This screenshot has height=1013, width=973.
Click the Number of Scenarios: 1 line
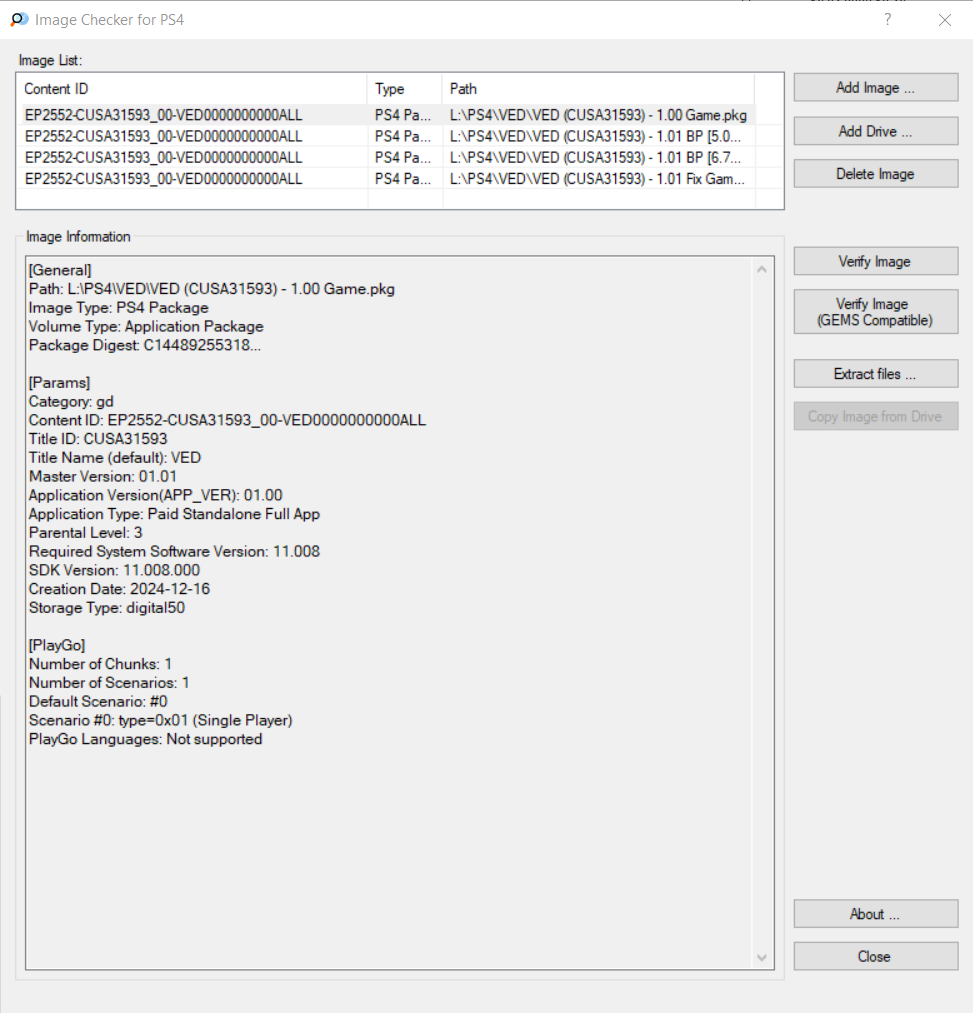(109, 682)
